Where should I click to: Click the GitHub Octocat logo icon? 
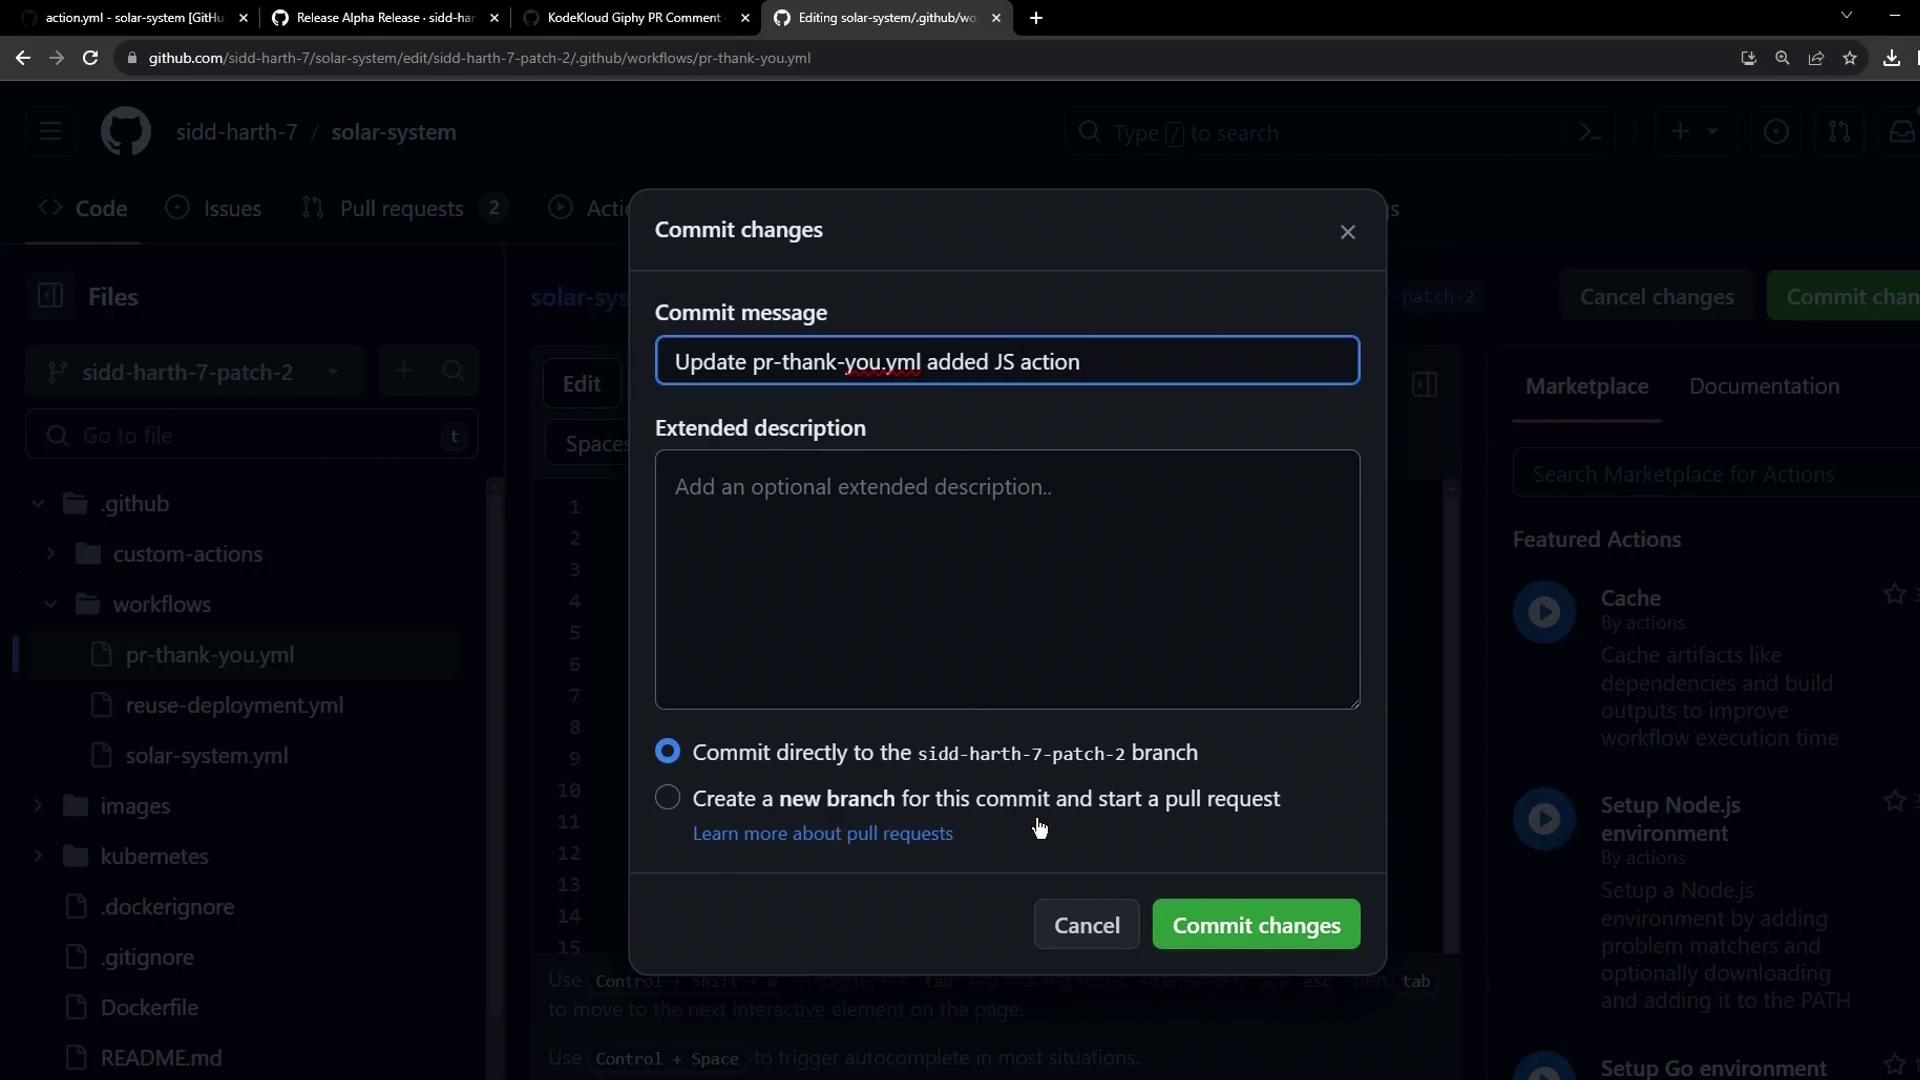coord(126,132)
